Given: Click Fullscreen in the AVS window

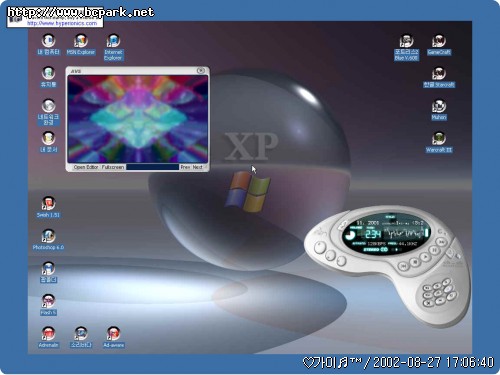Looking at the screenshot, I should pyautogui.click(x=113, y=167).
